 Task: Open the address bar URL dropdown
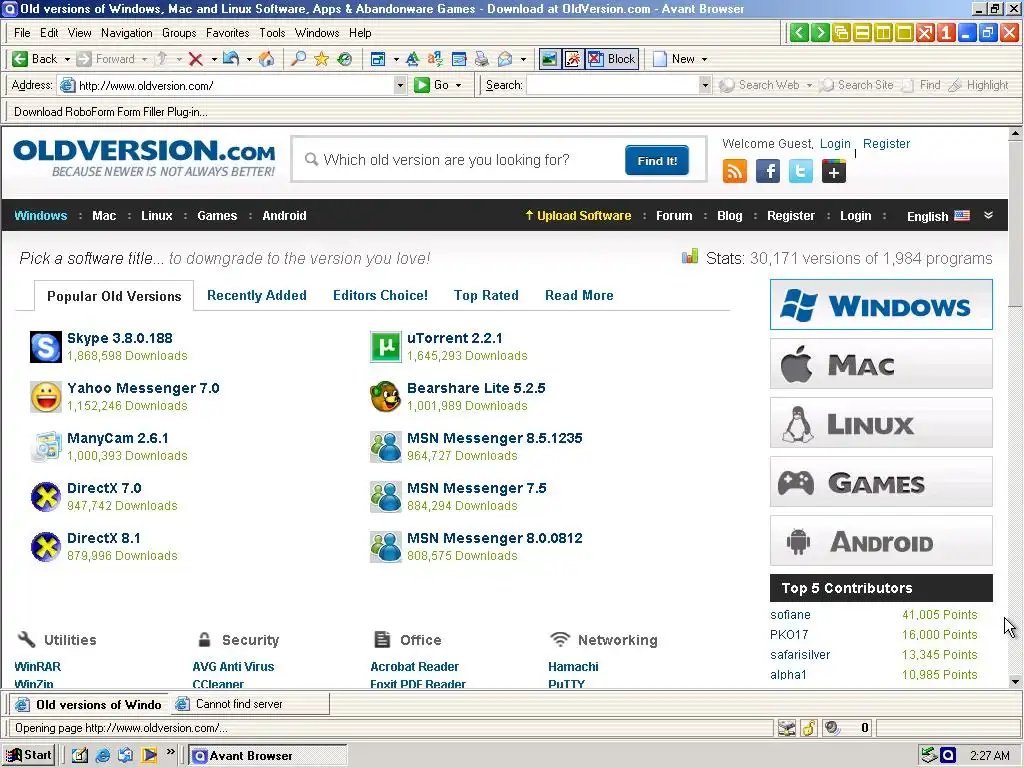point(400,86)
